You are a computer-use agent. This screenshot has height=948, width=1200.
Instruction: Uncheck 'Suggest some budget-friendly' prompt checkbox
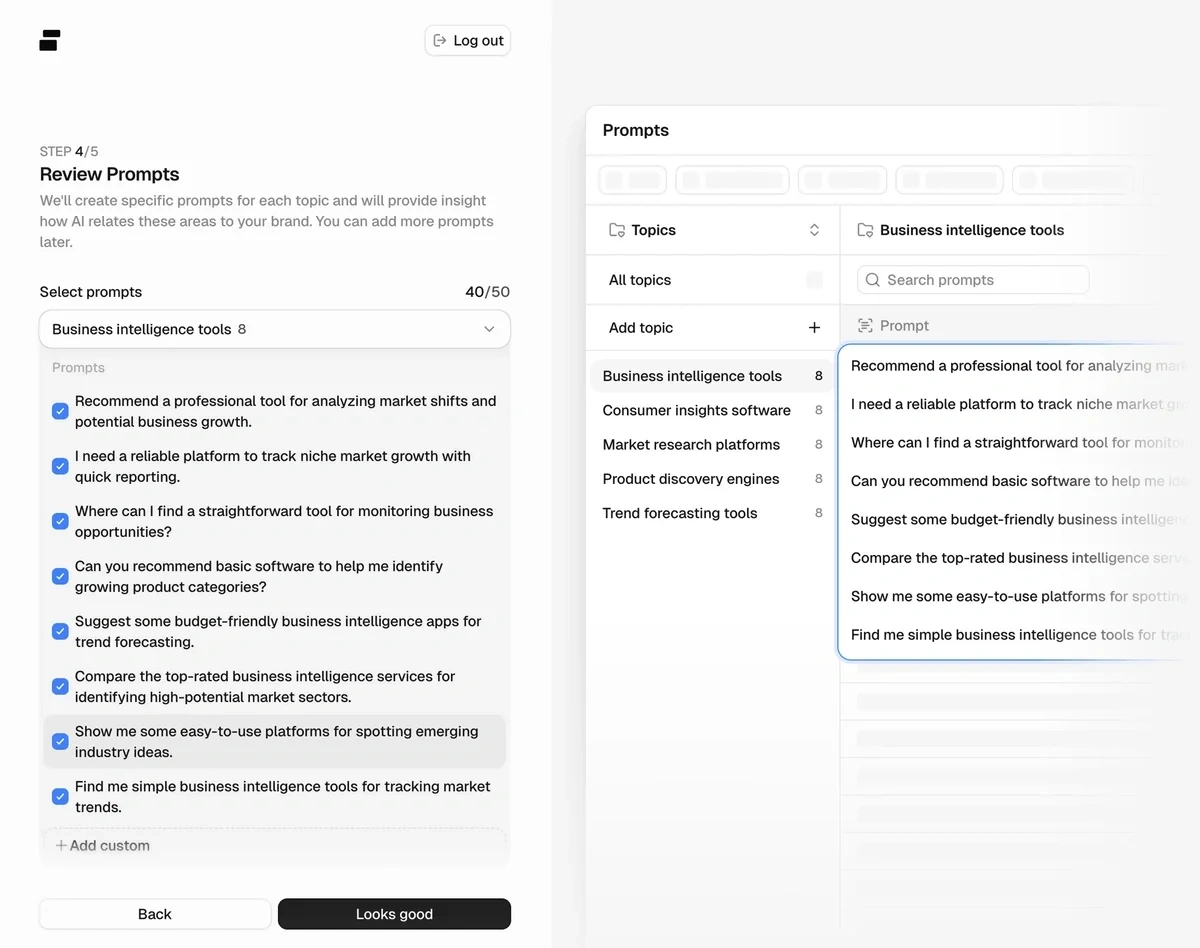pyautogui.click(x=60, y=631)
